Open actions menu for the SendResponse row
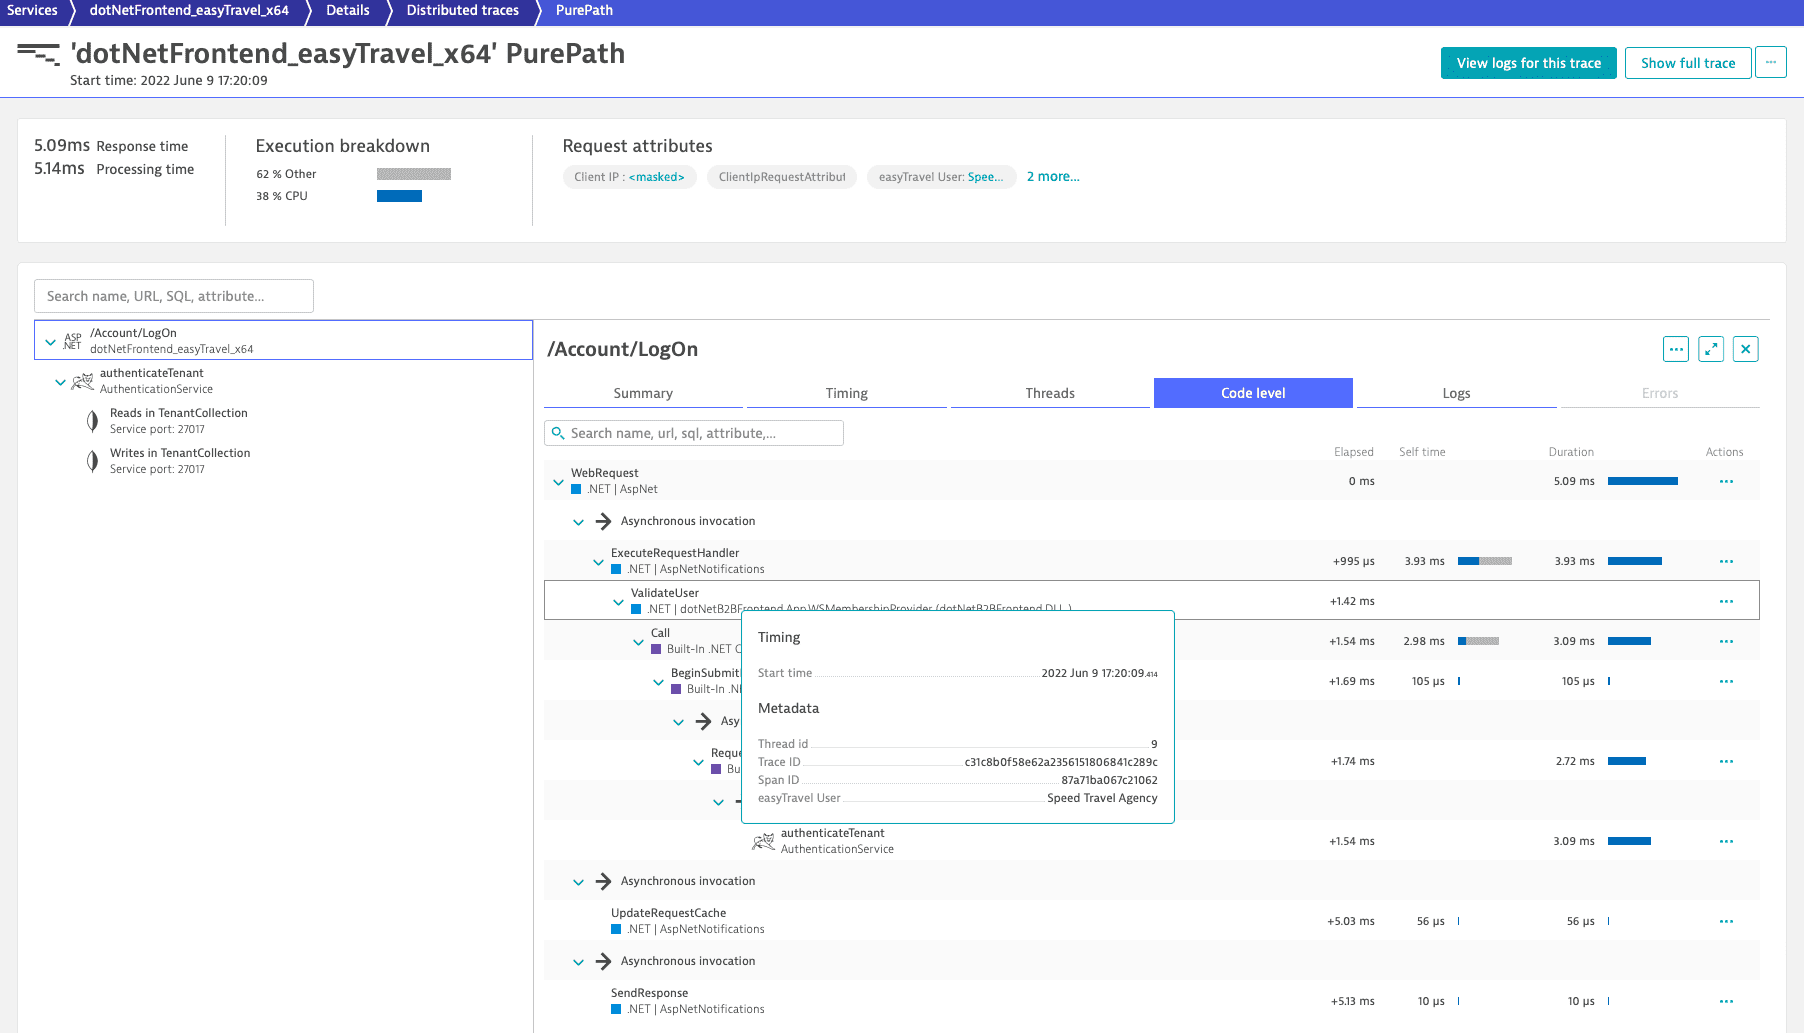This screenshot has width=1804, height=1033. point(1726,1001)
